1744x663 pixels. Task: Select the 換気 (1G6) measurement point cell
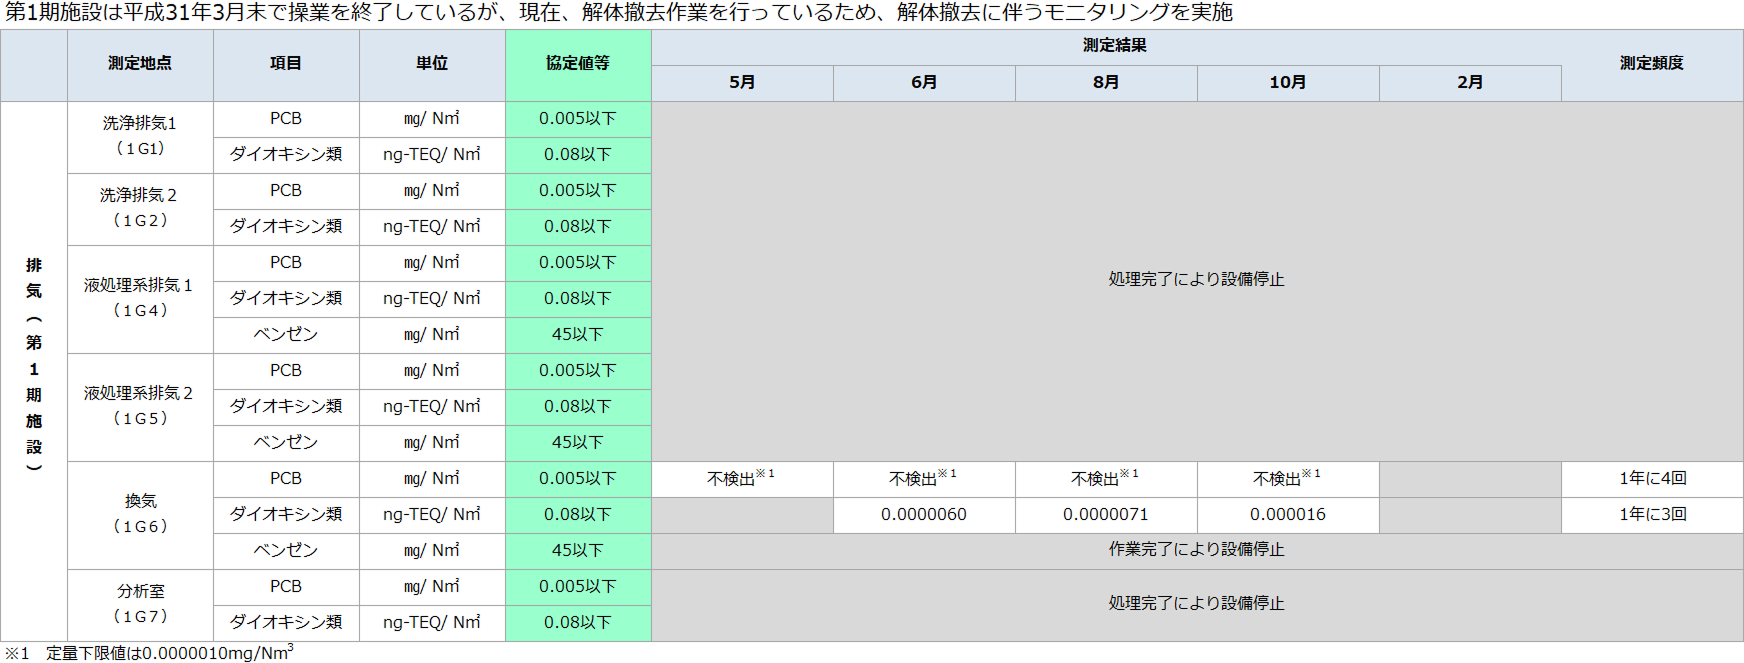(140, 514)
